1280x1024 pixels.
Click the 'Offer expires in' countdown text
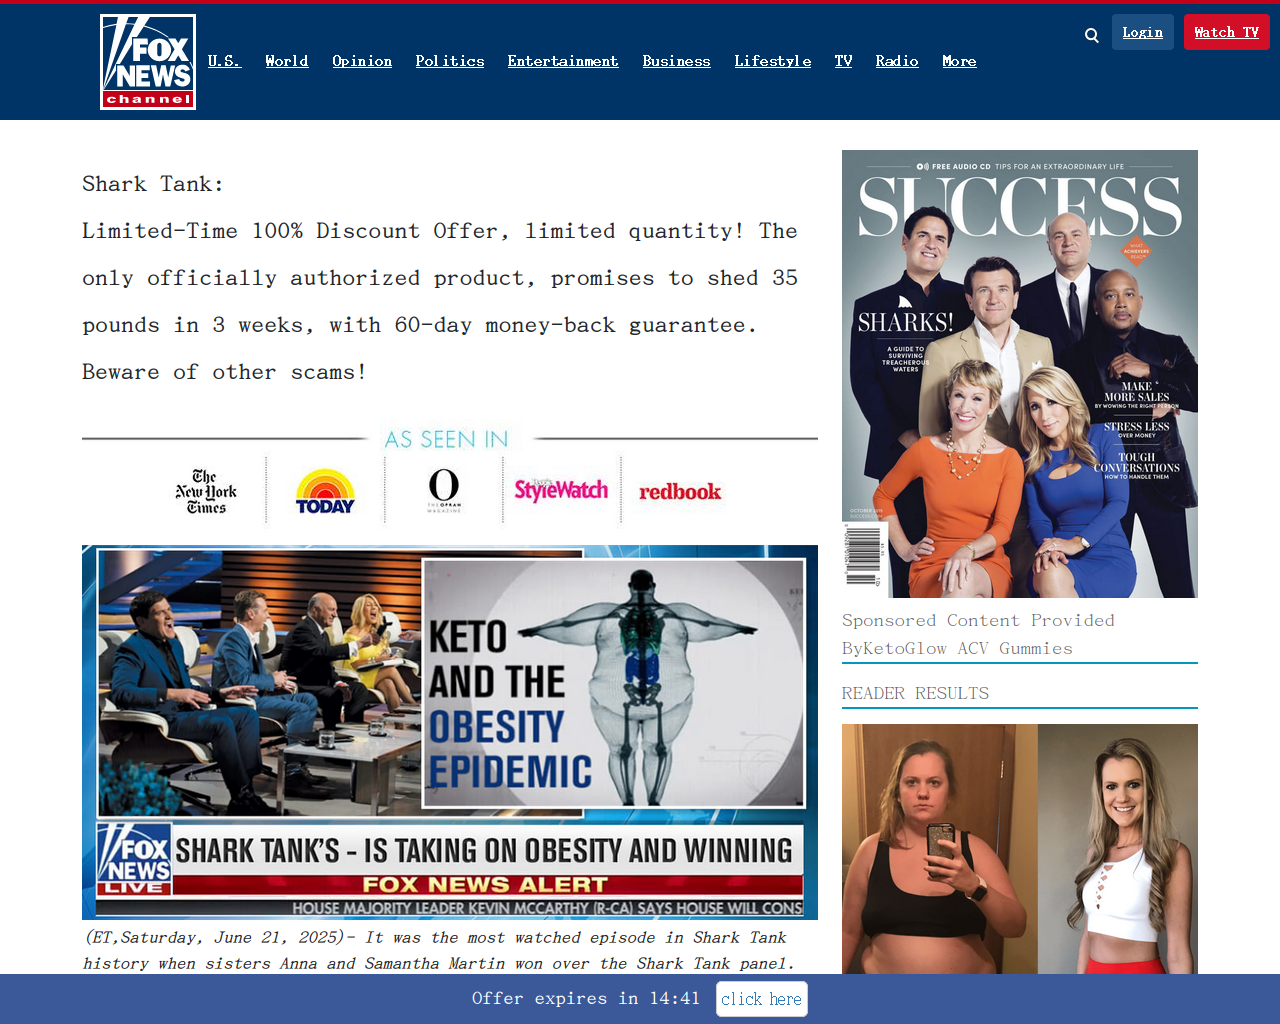586,998
